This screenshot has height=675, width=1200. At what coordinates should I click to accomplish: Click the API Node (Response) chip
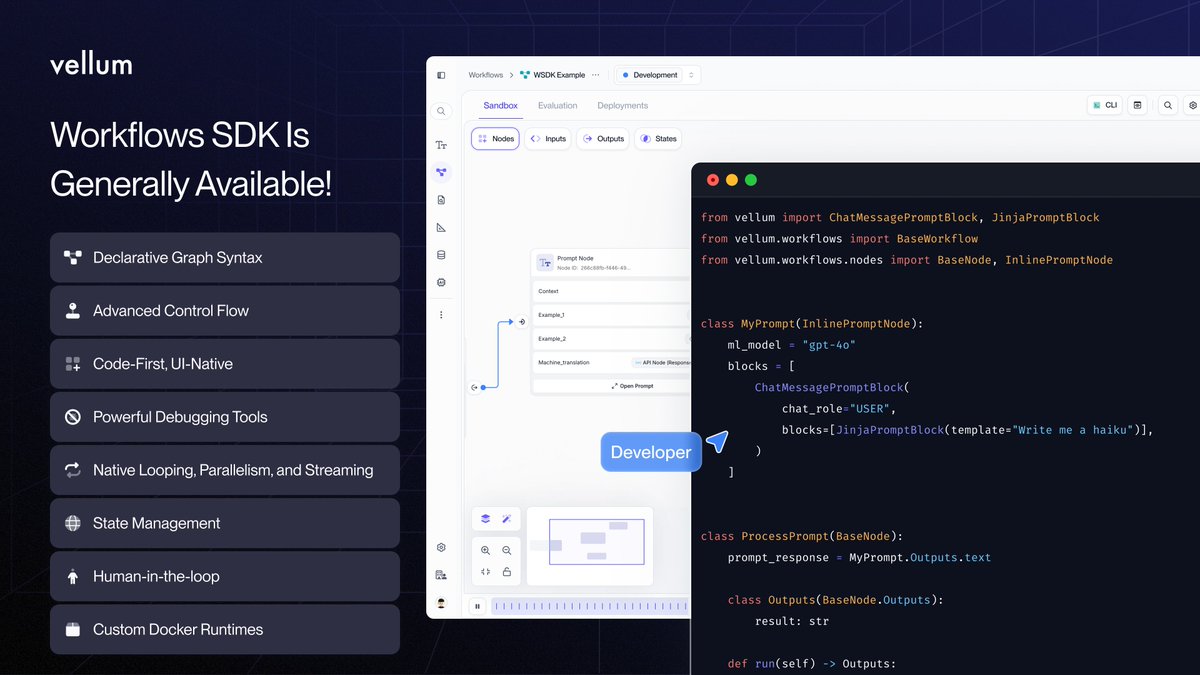[x=661, y=363]
